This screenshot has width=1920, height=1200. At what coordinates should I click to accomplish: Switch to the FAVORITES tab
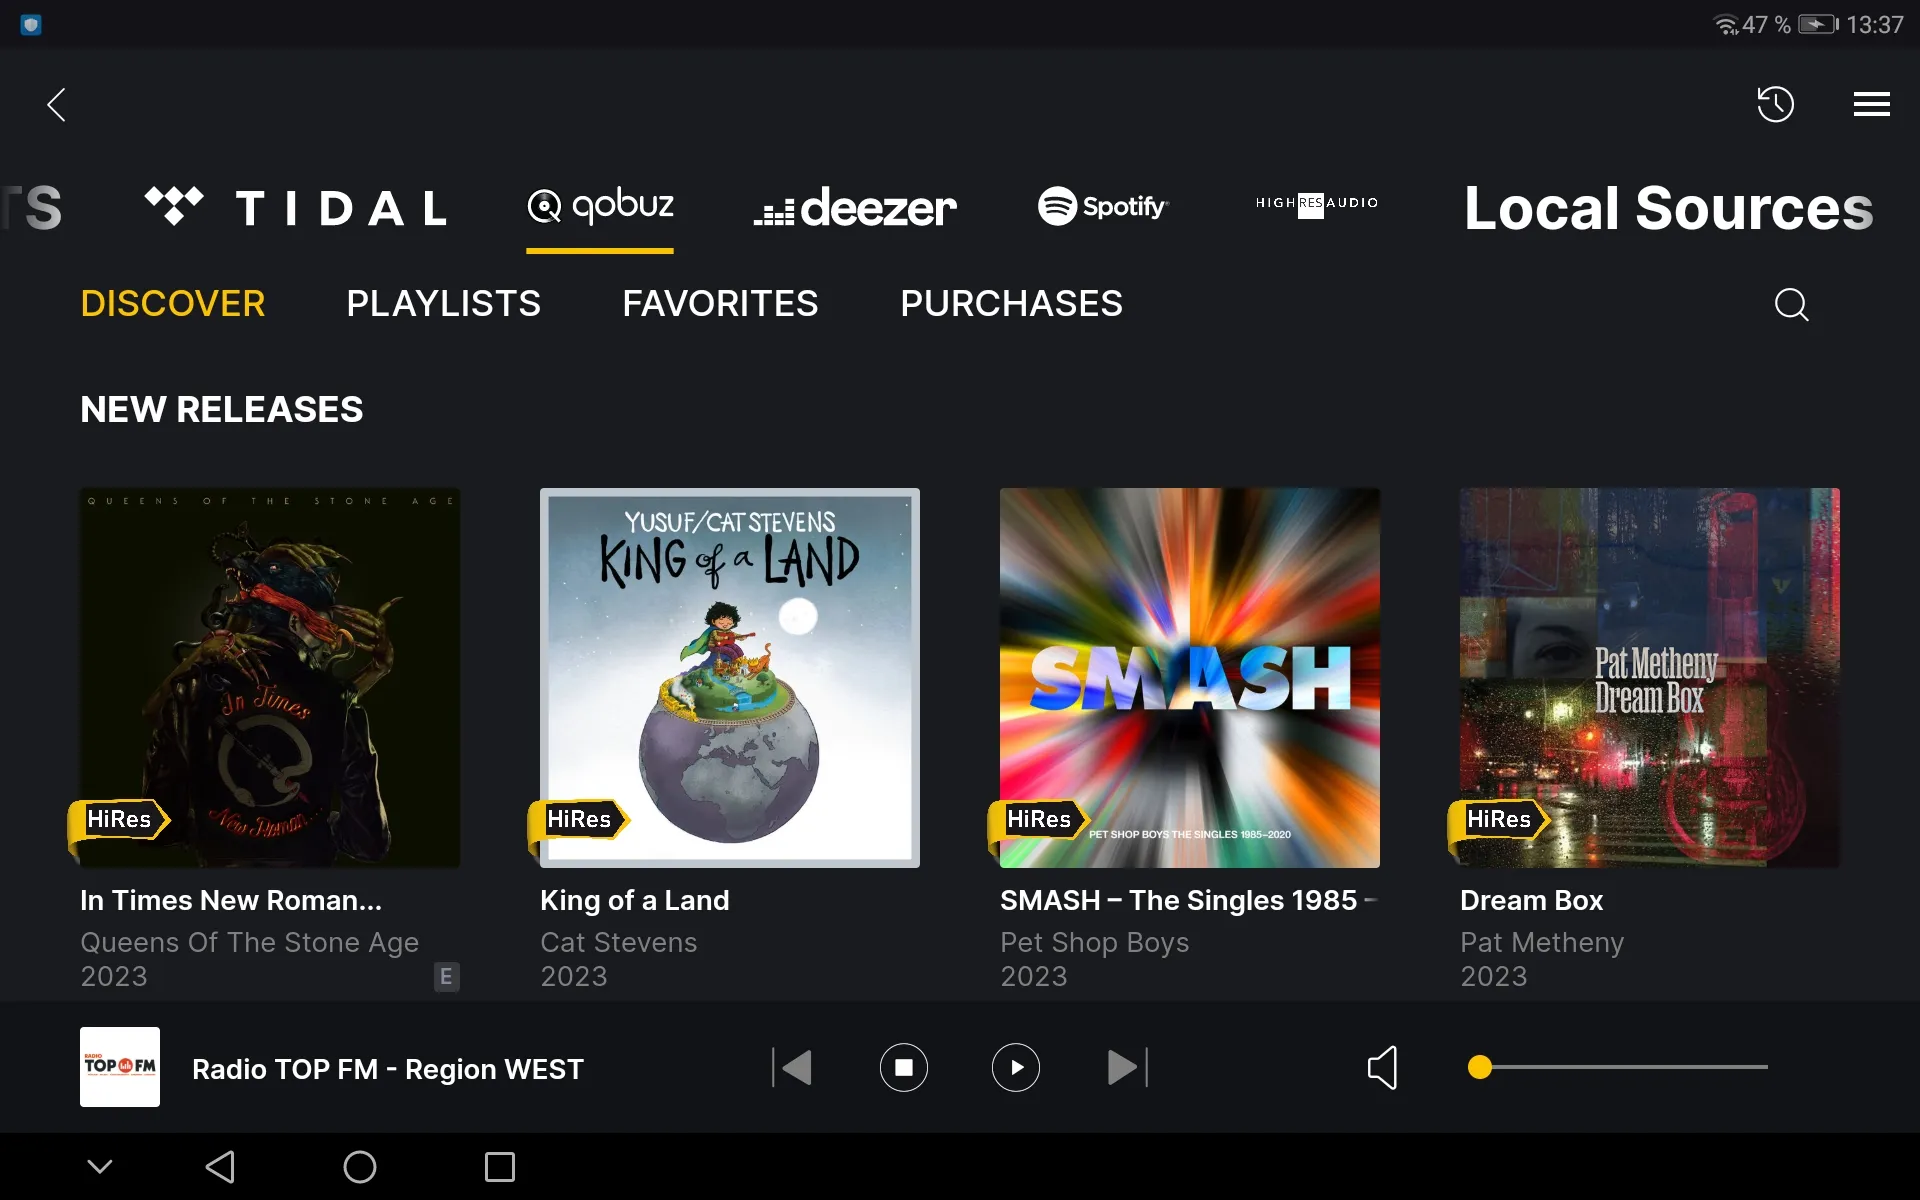tap(720, 303)
